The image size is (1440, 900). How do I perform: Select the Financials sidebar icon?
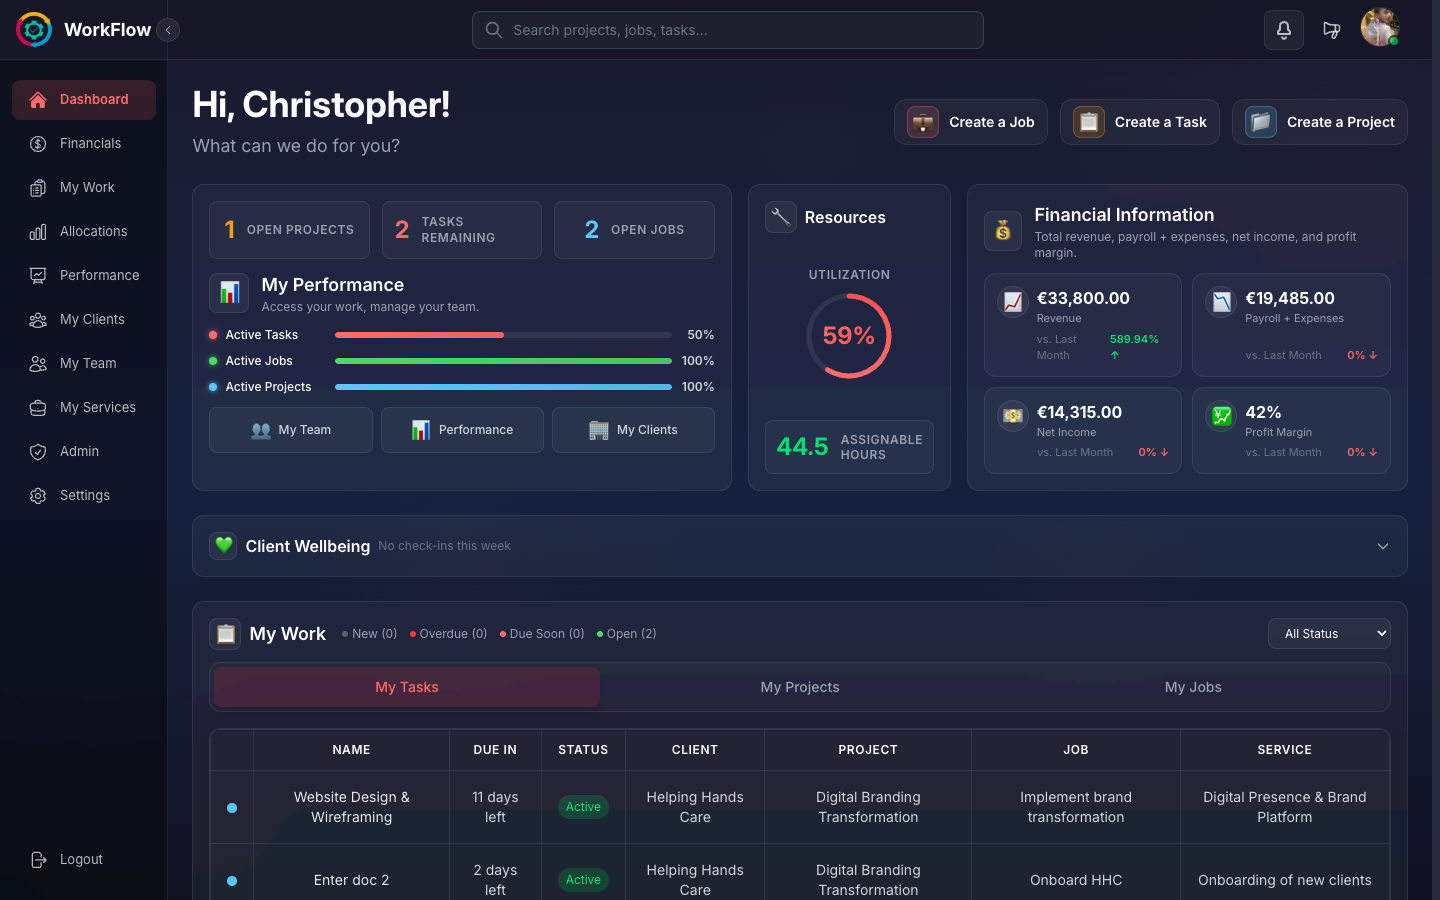tap(37, 143)
